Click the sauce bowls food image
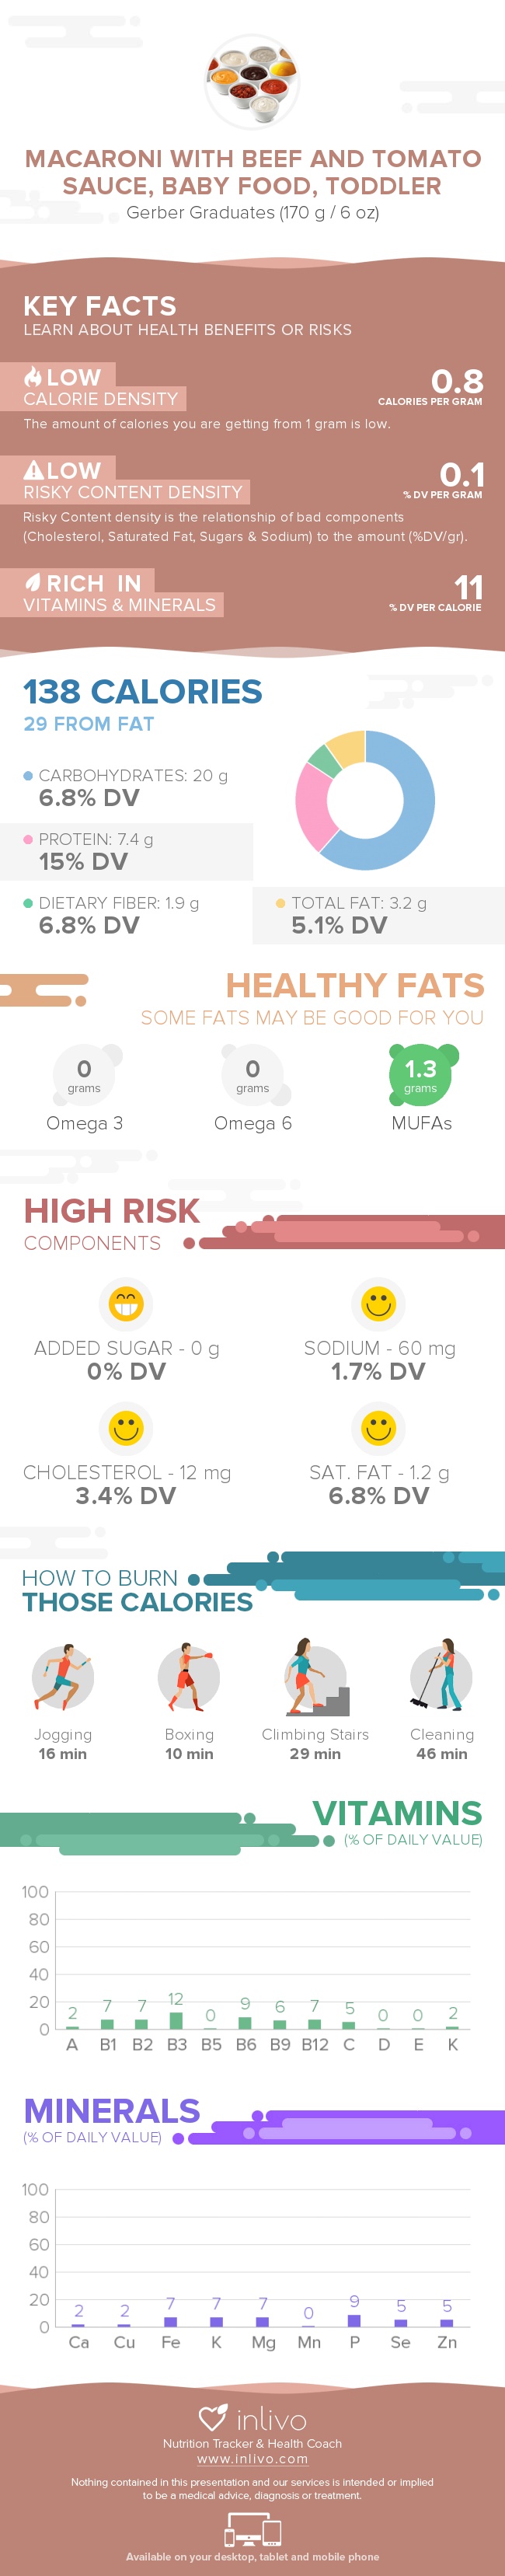This screenshot has height=2576, width=505. click(252, 81)
